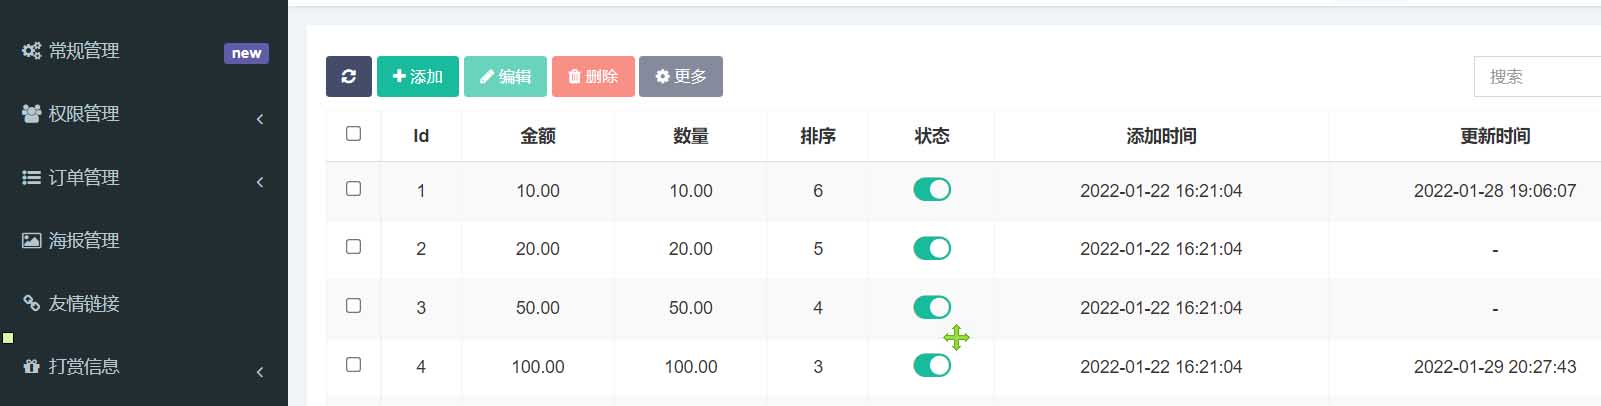Click the new badge on 常规管理
This screenshot has height=406, width=1601.
point(246,53)
